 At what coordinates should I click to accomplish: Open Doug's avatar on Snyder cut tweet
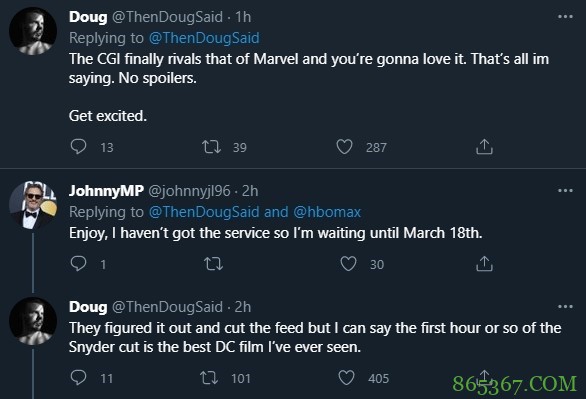tap(33, 321)
